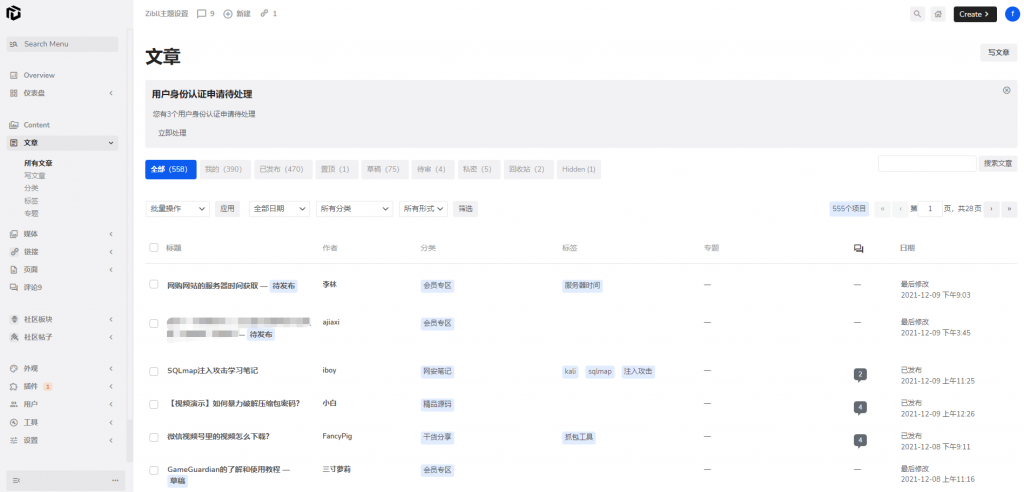
Task: Open the 批量操作 dropdown
Action: [x=177, y=209]
